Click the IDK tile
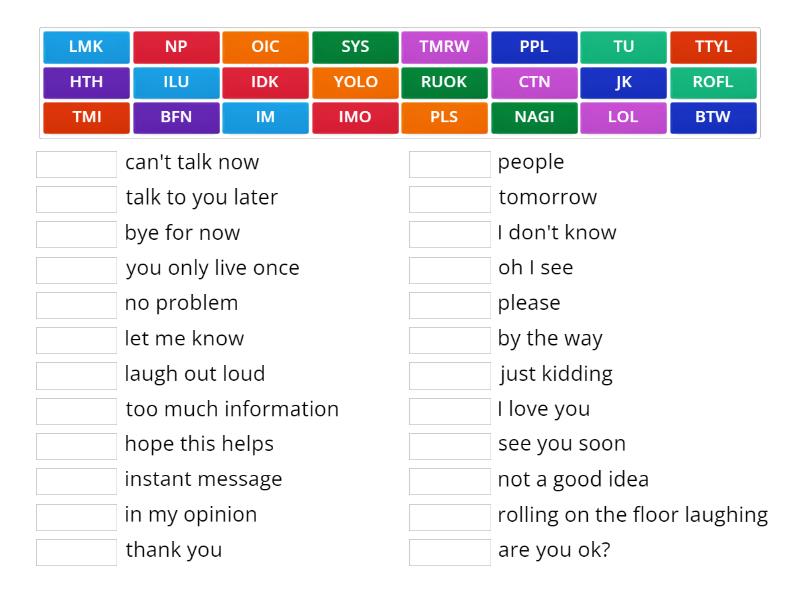This screenshot has width=800, height=600. 265,82
